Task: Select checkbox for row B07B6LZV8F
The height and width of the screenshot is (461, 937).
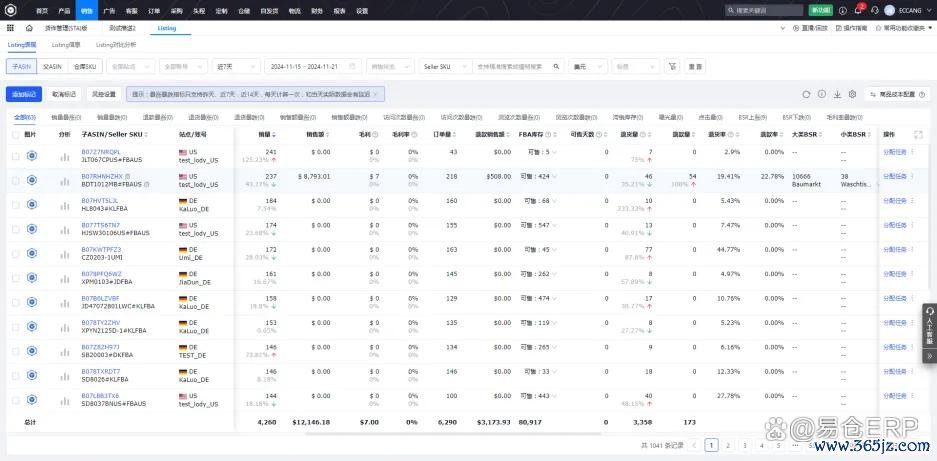Action: tap(16, 303)
